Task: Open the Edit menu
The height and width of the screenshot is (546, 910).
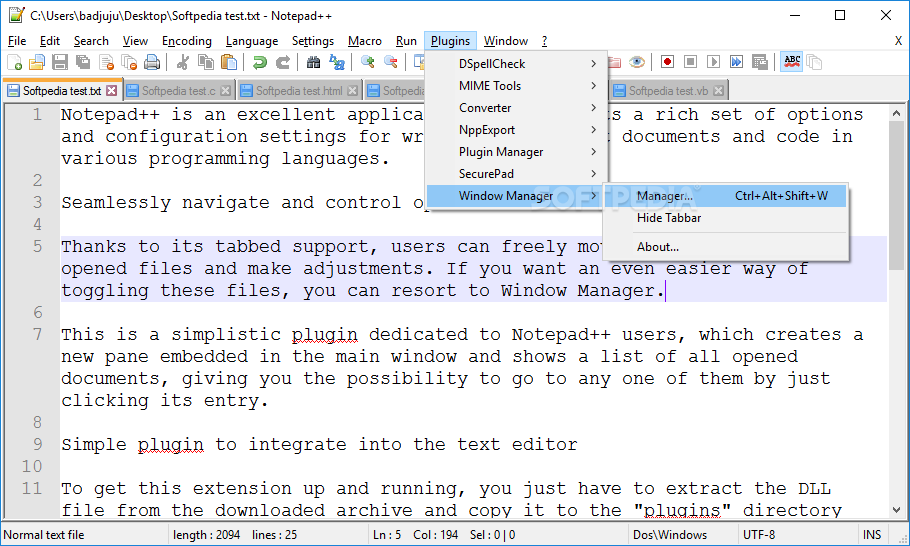Action: pyautogui.click(x=50, y=41)
